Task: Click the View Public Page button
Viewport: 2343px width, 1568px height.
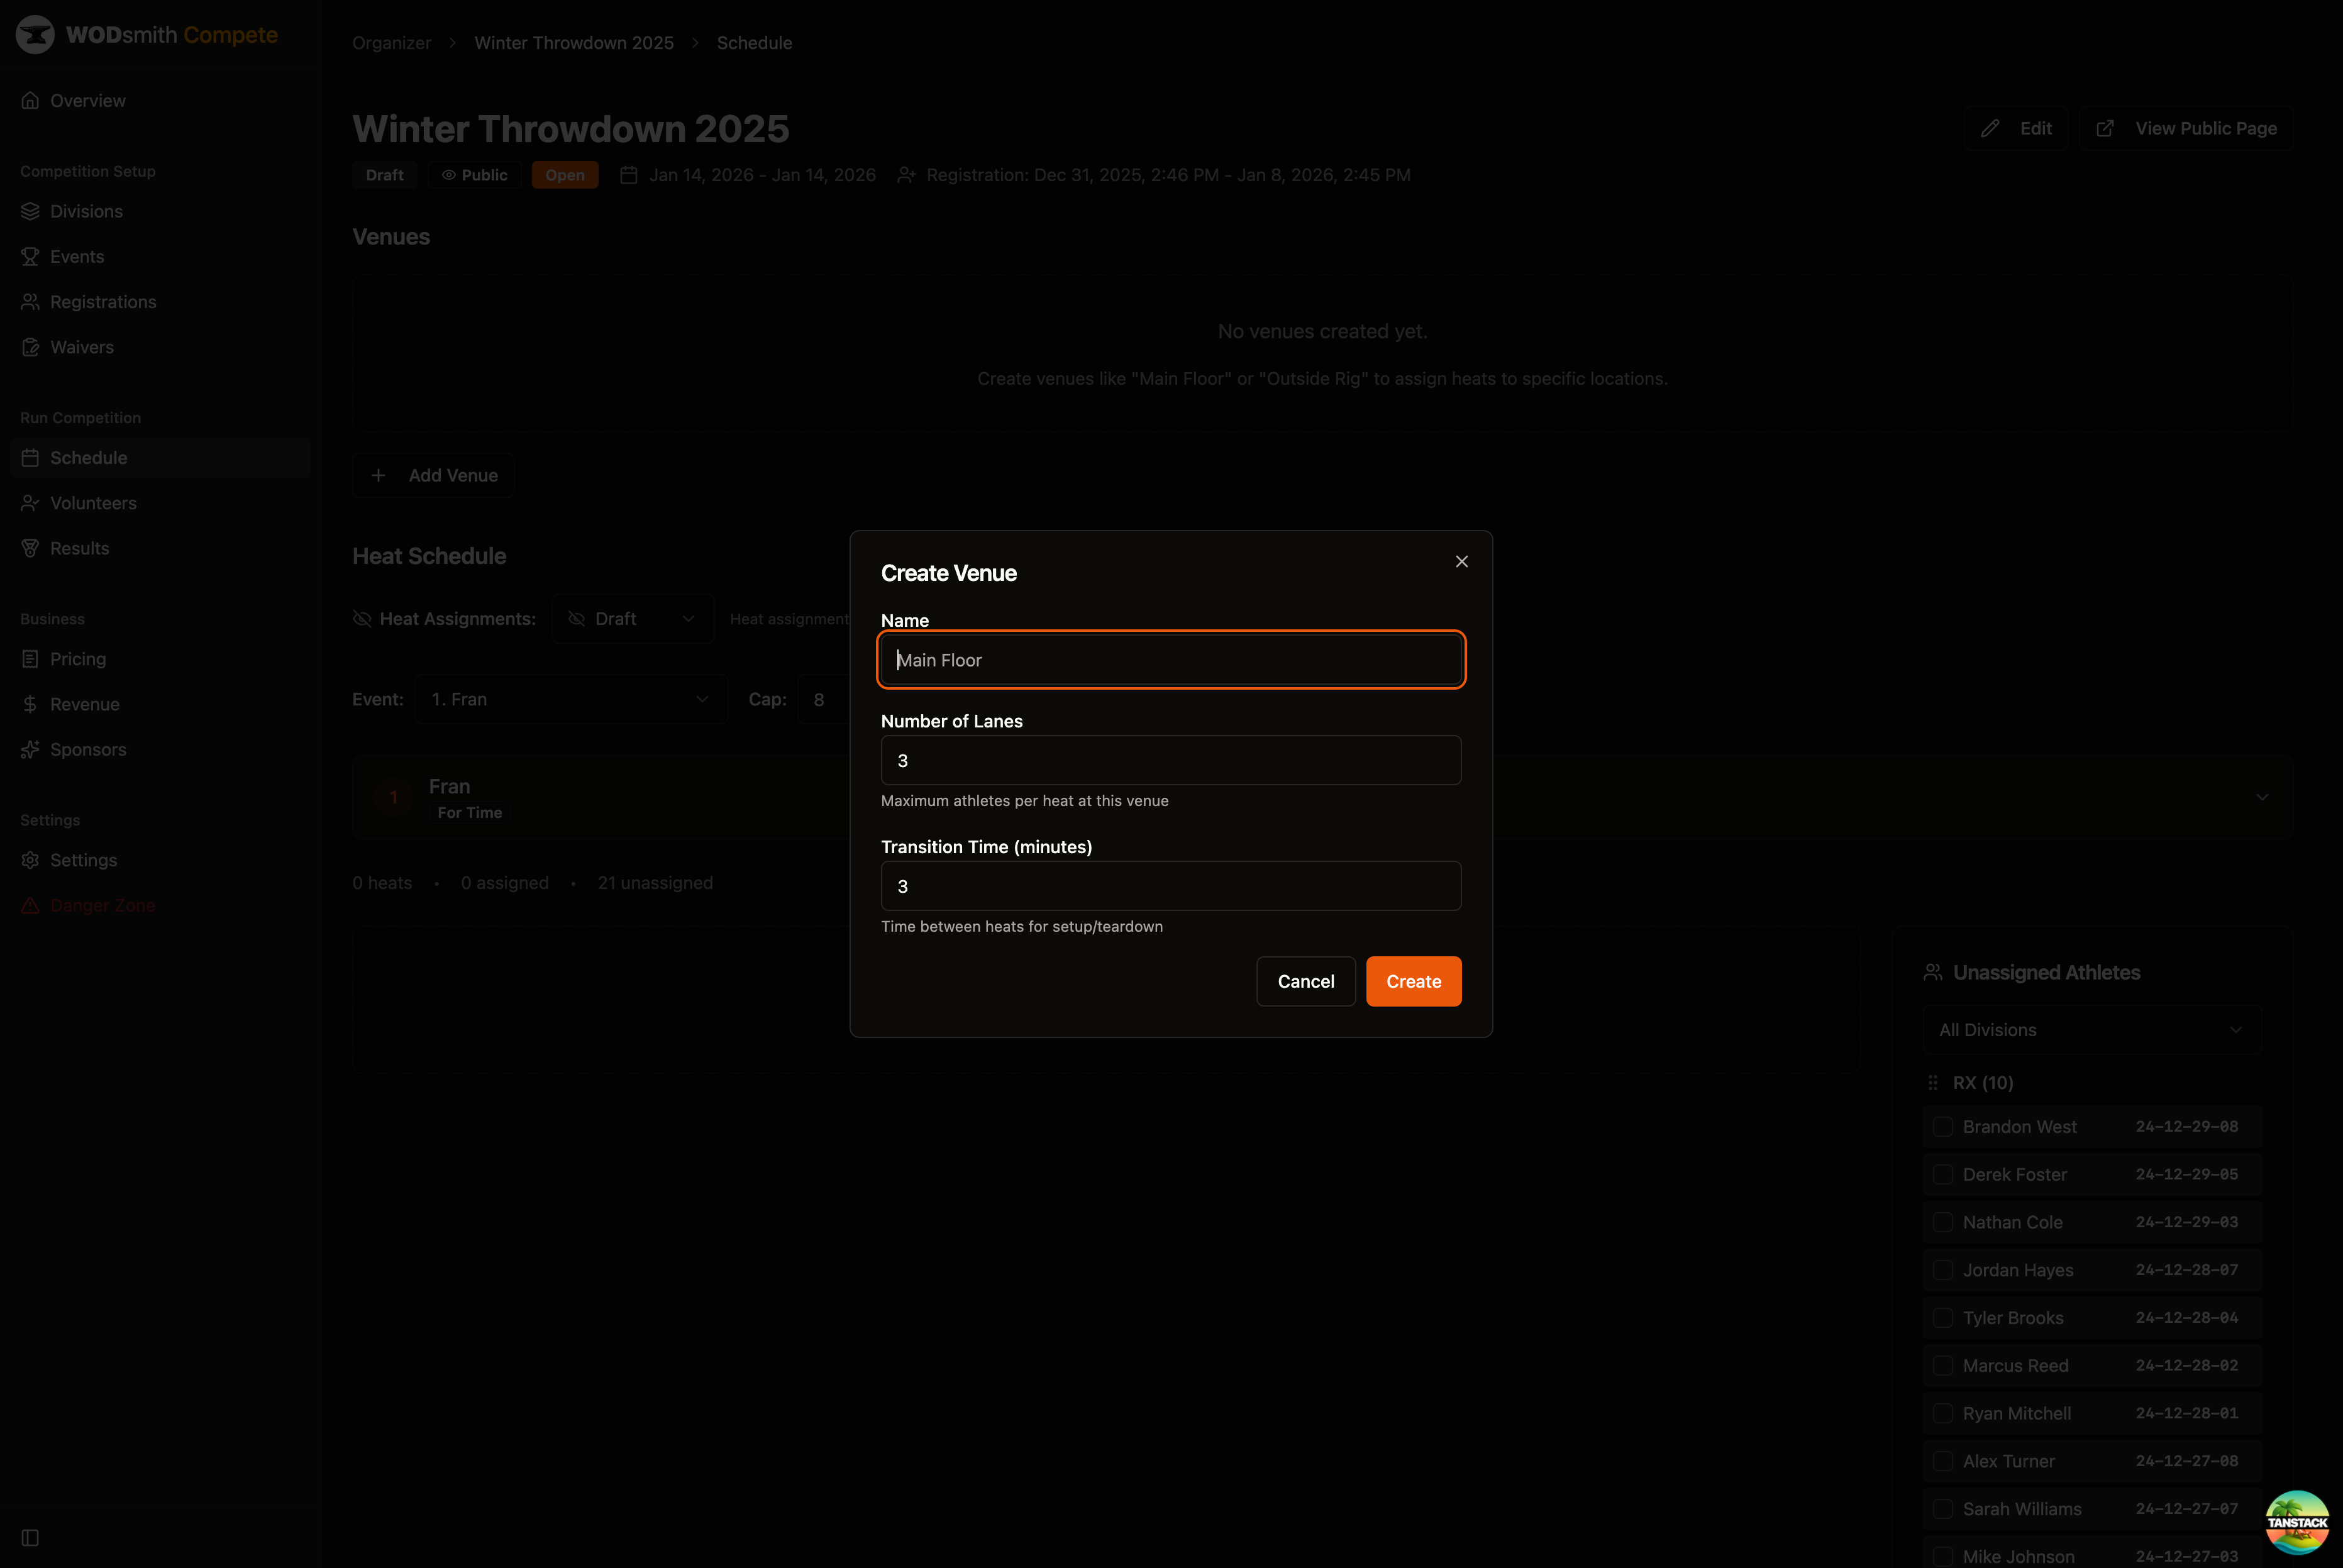Action: coord(2186,128)
